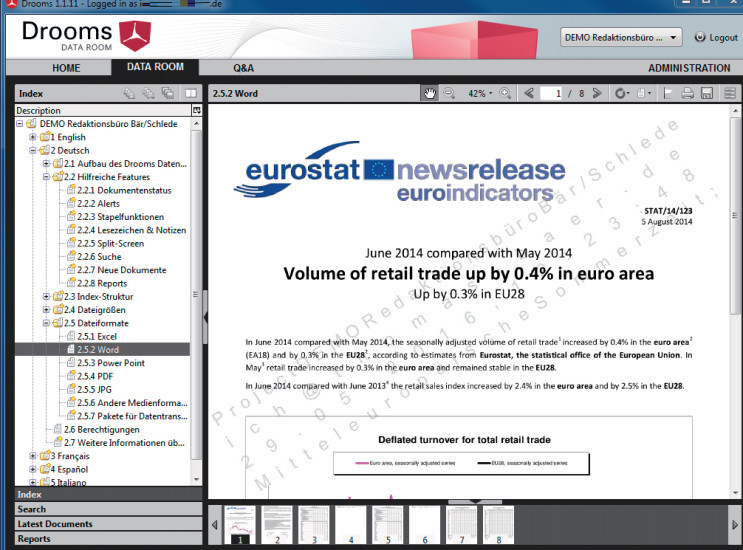Viewport: 743px width, 550px height.
Task: Open the ADMINISTRATION tab
Action: [689, 68]
